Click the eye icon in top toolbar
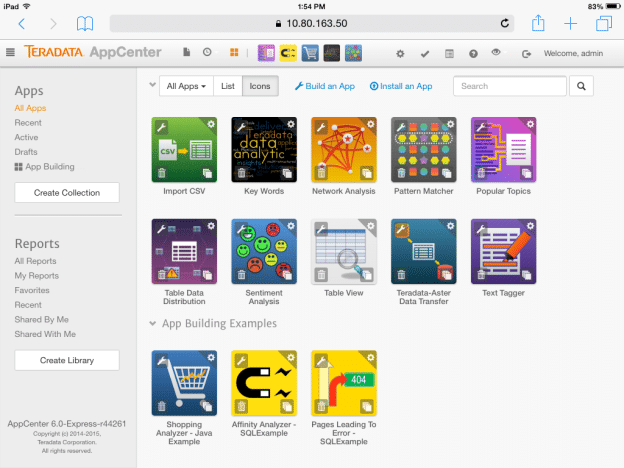 click(x=496, y=52)
